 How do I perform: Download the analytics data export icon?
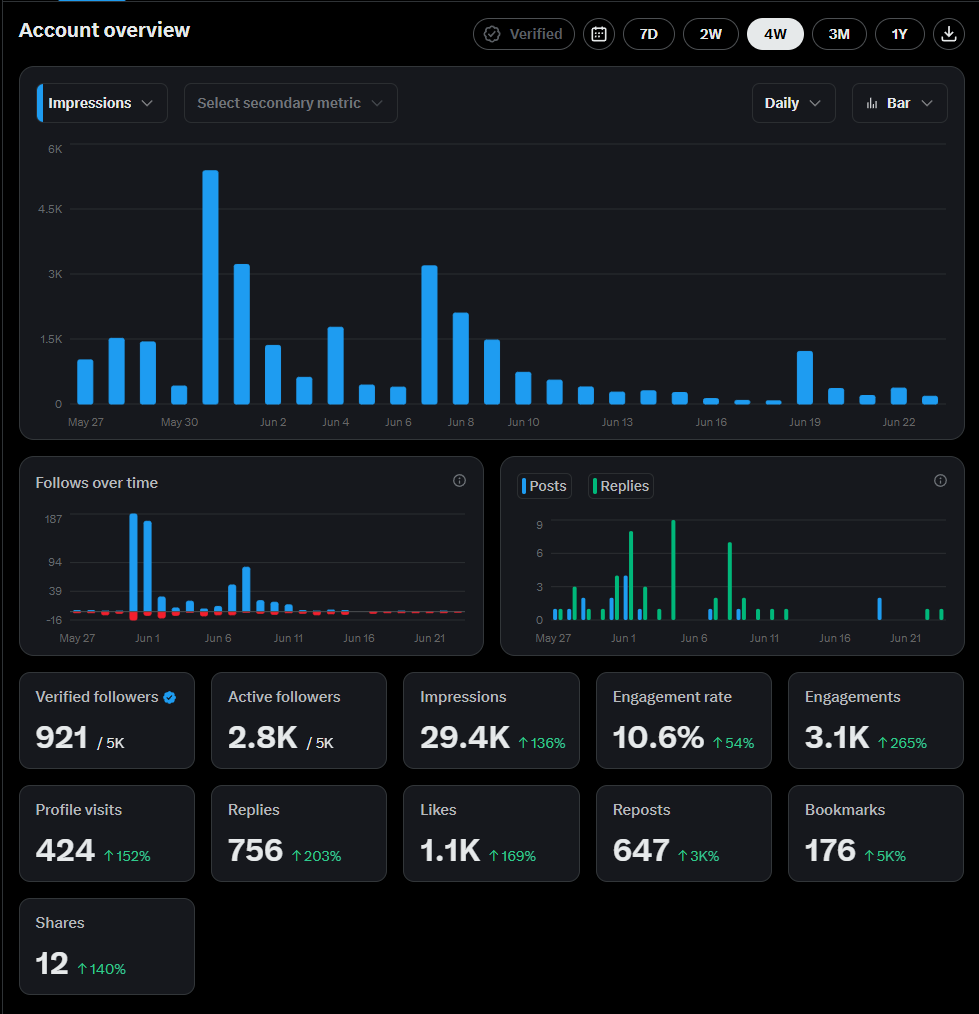949,34
